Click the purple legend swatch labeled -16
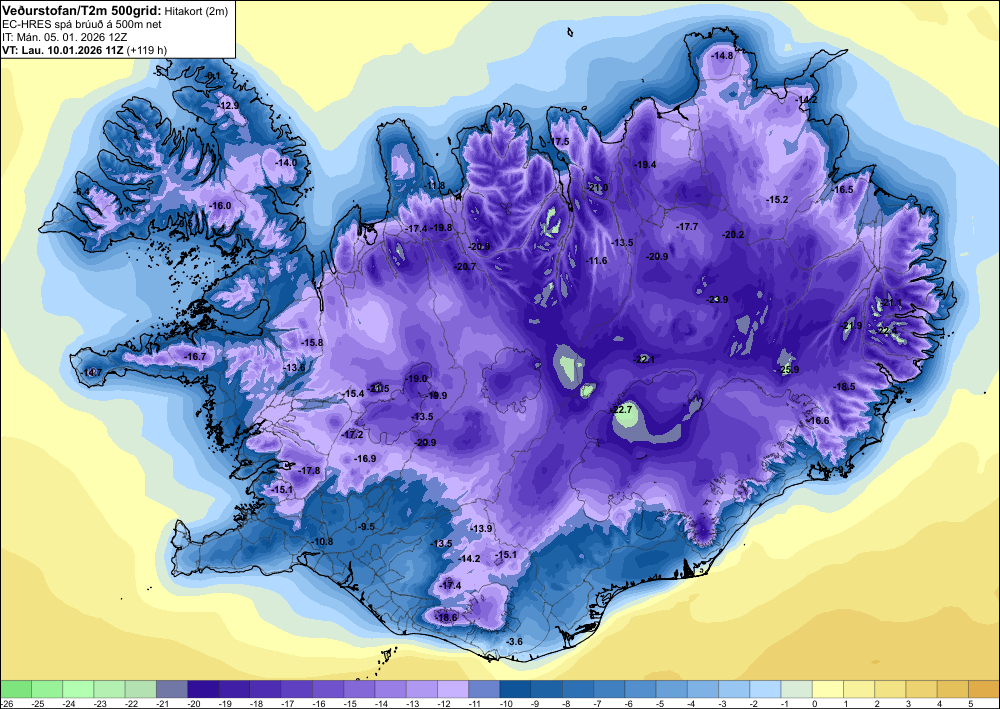1000x709 pixels. (x=328, y=689)
